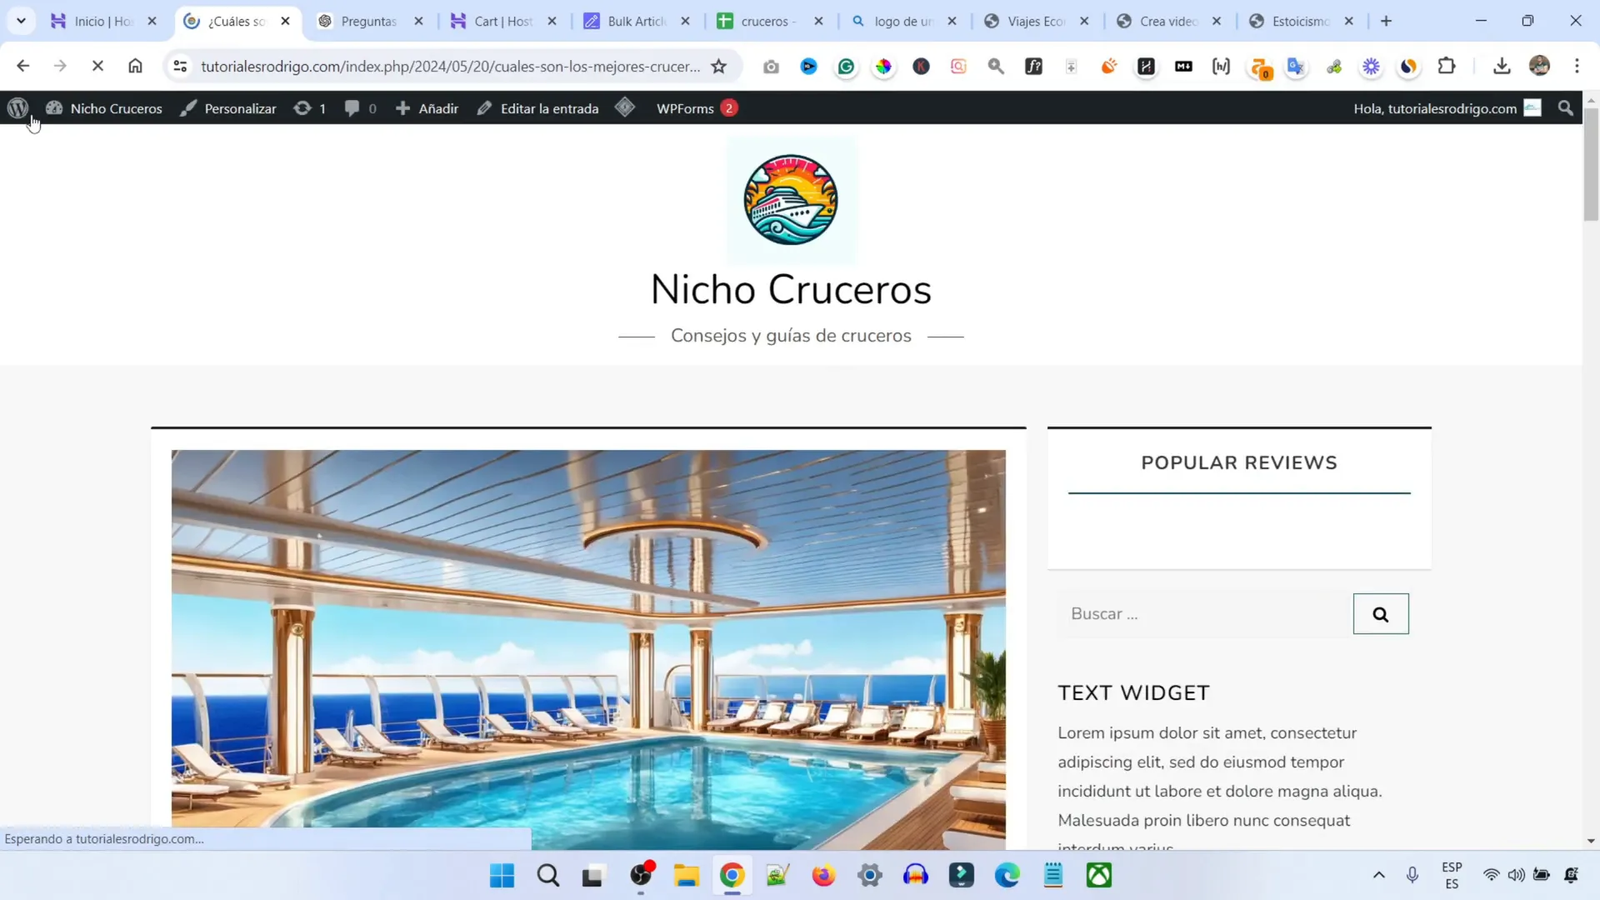Click the extensions puzzle piece icon
1600x900 pixels.
[x=1446, y=66]
